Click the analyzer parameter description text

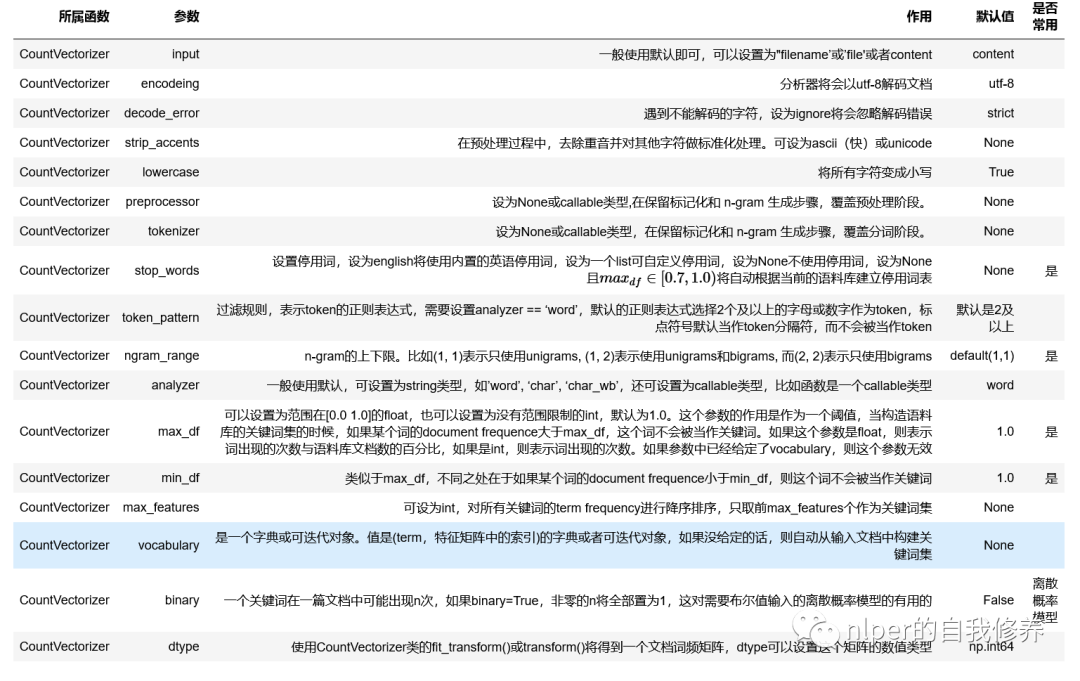599,386
